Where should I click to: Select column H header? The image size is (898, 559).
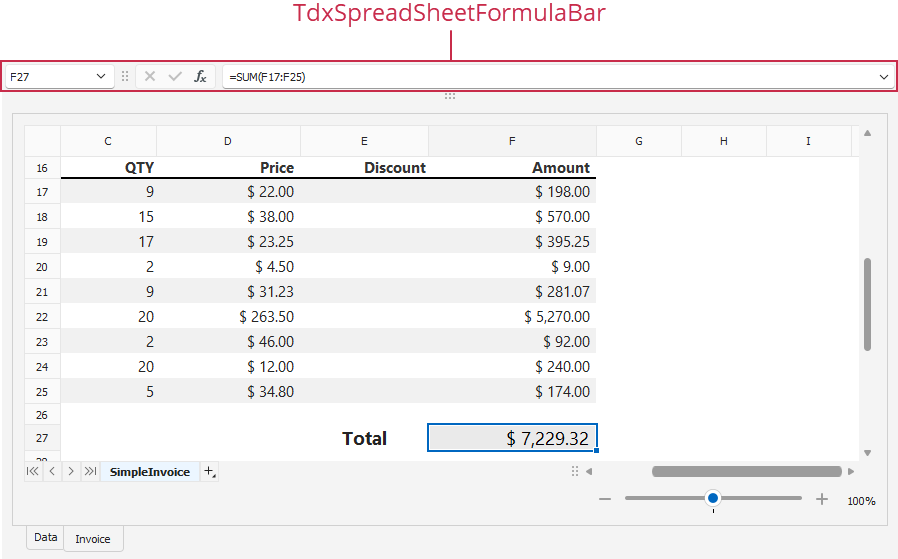[x=724, y=141]
